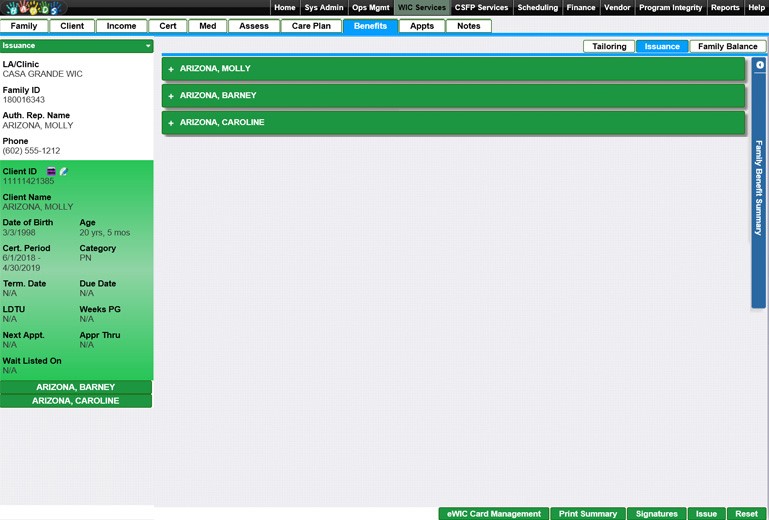Select ARIZONA, BARNEY in the client sidebar

[x=76, y=387]
